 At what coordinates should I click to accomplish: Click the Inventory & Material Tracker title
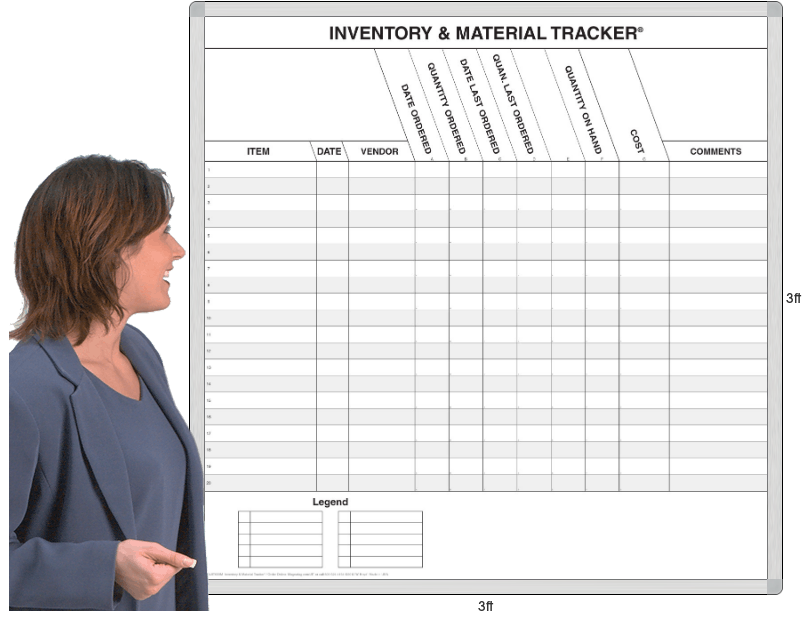click(x=486, y=33)
